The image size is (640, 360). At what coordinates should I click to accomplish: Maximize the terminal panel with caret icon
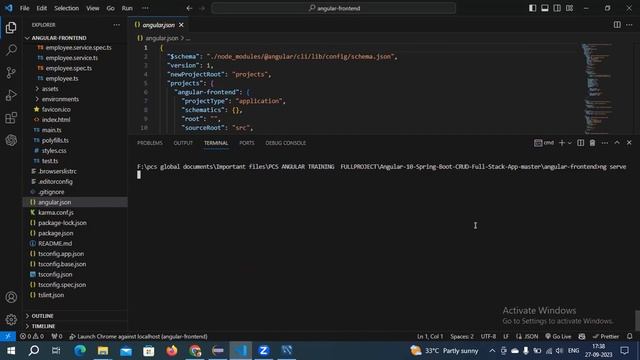(617, 143)
